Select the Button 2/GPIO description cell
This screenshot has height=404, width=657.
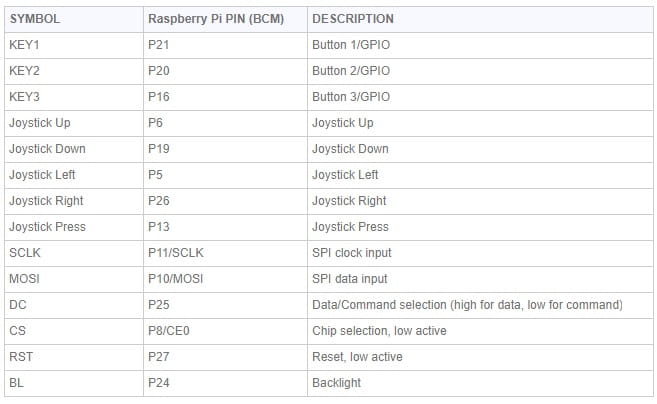pyautogui.click(x=351, y=71)
